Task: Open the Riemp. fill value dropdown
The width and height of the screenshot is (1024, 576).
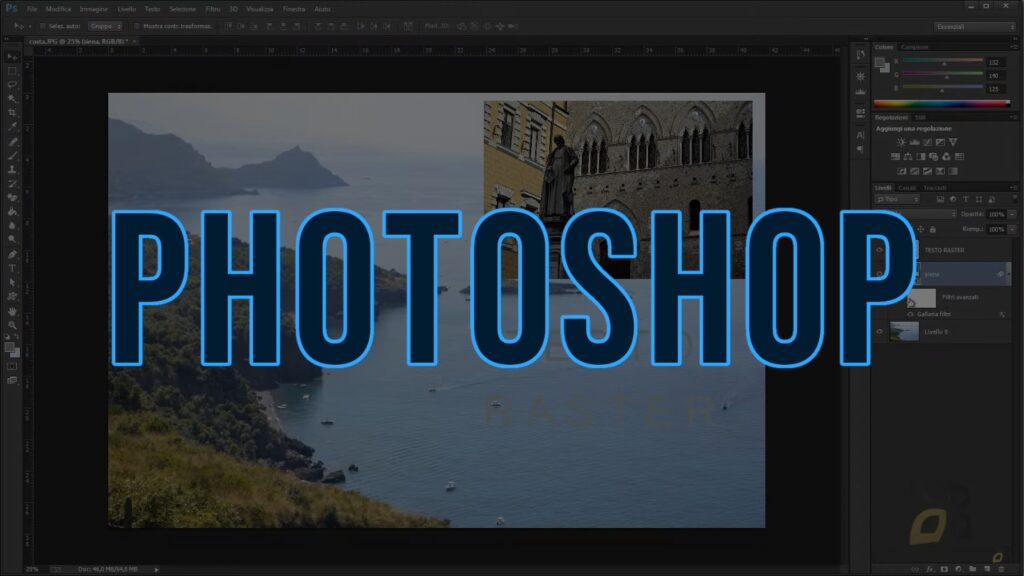Action: [x=1012, y=229]
